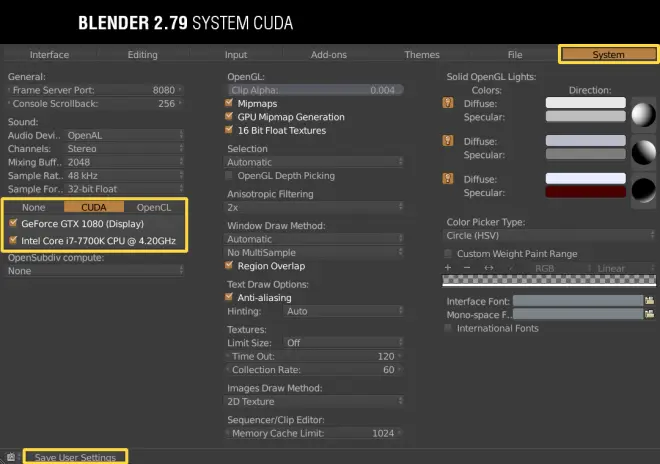Switch to the Themes tab
Screen dimensions: 660x464
coord(422,55)
